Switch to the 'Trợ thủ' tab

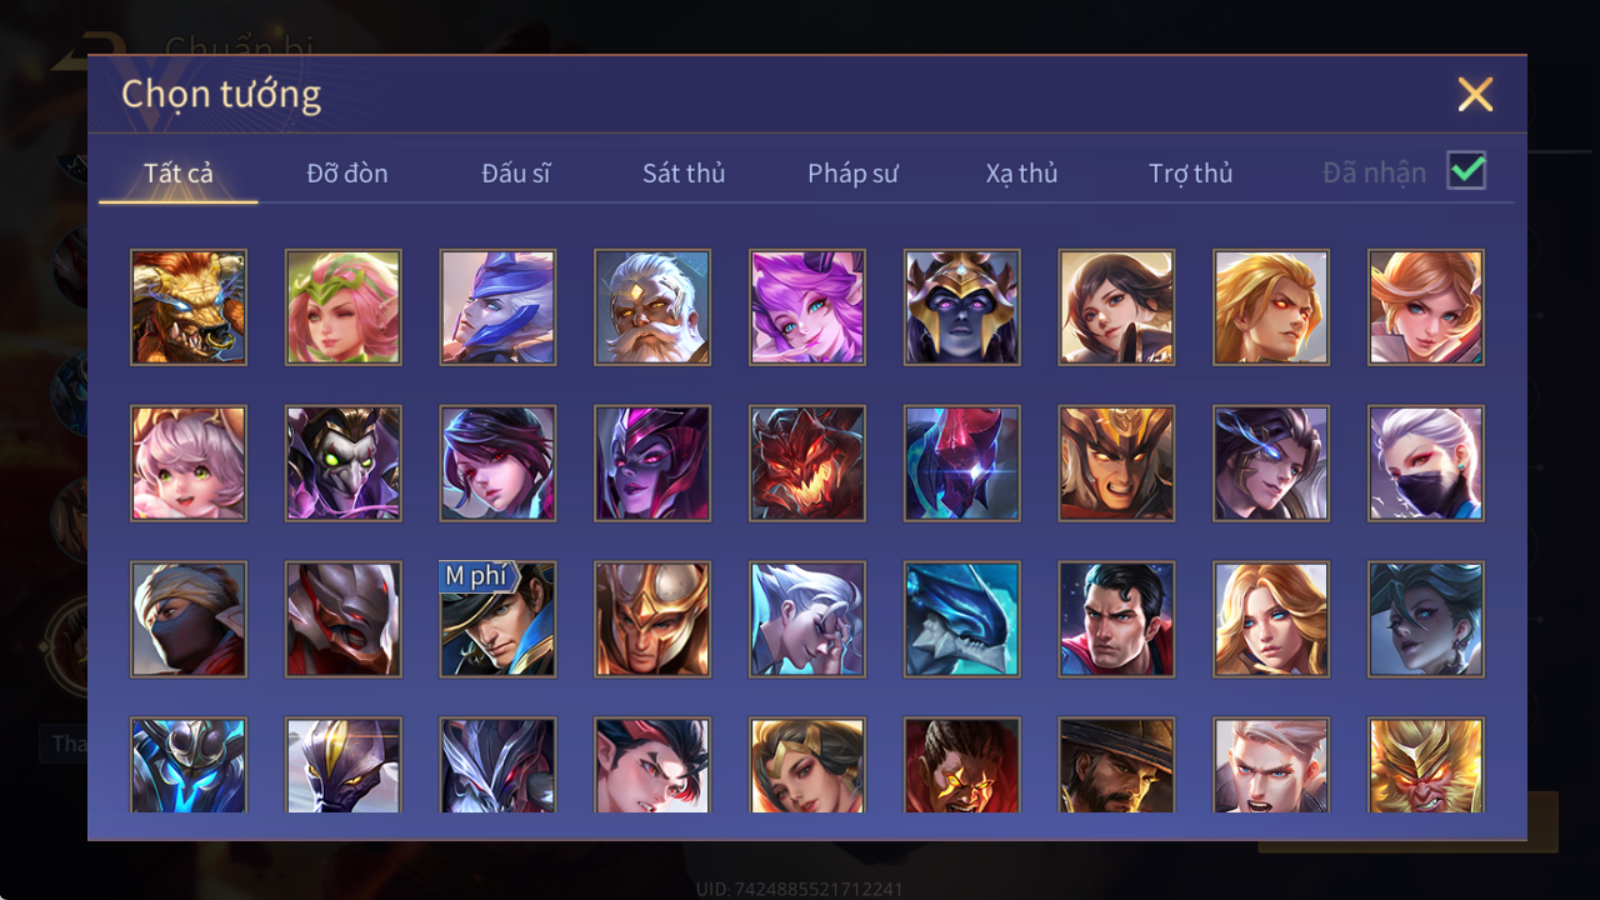pos(1190,173)
